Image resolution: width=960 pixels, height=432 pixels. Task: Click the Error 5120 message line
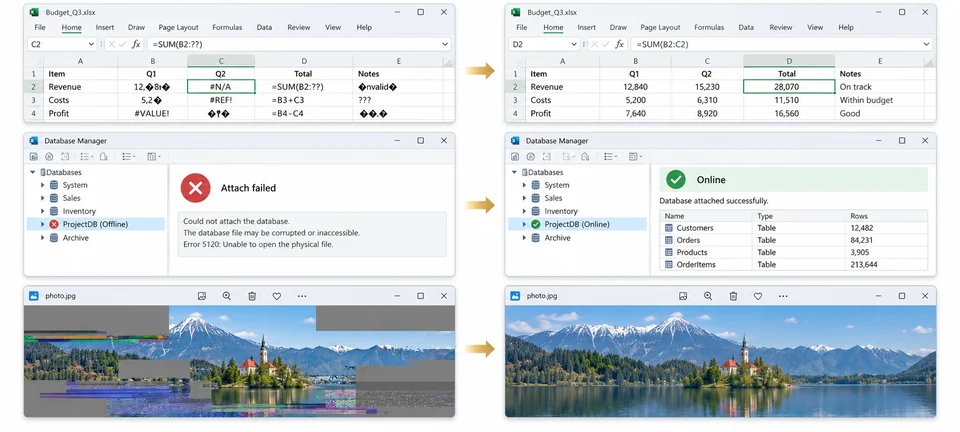pyautogui.click(x=258, y=244)
